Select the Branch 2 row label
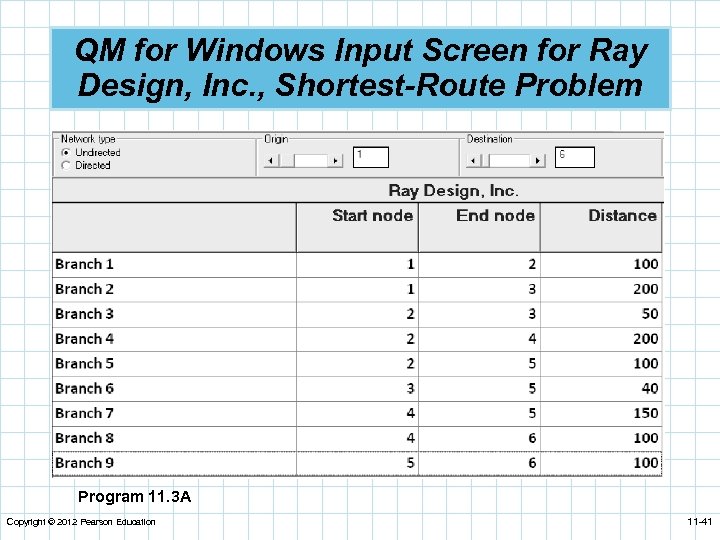 [x=174, y=289]
